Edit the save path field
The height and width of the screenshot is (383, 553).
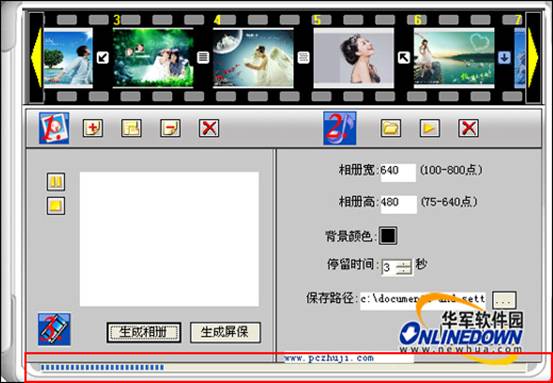coord(423,301)
